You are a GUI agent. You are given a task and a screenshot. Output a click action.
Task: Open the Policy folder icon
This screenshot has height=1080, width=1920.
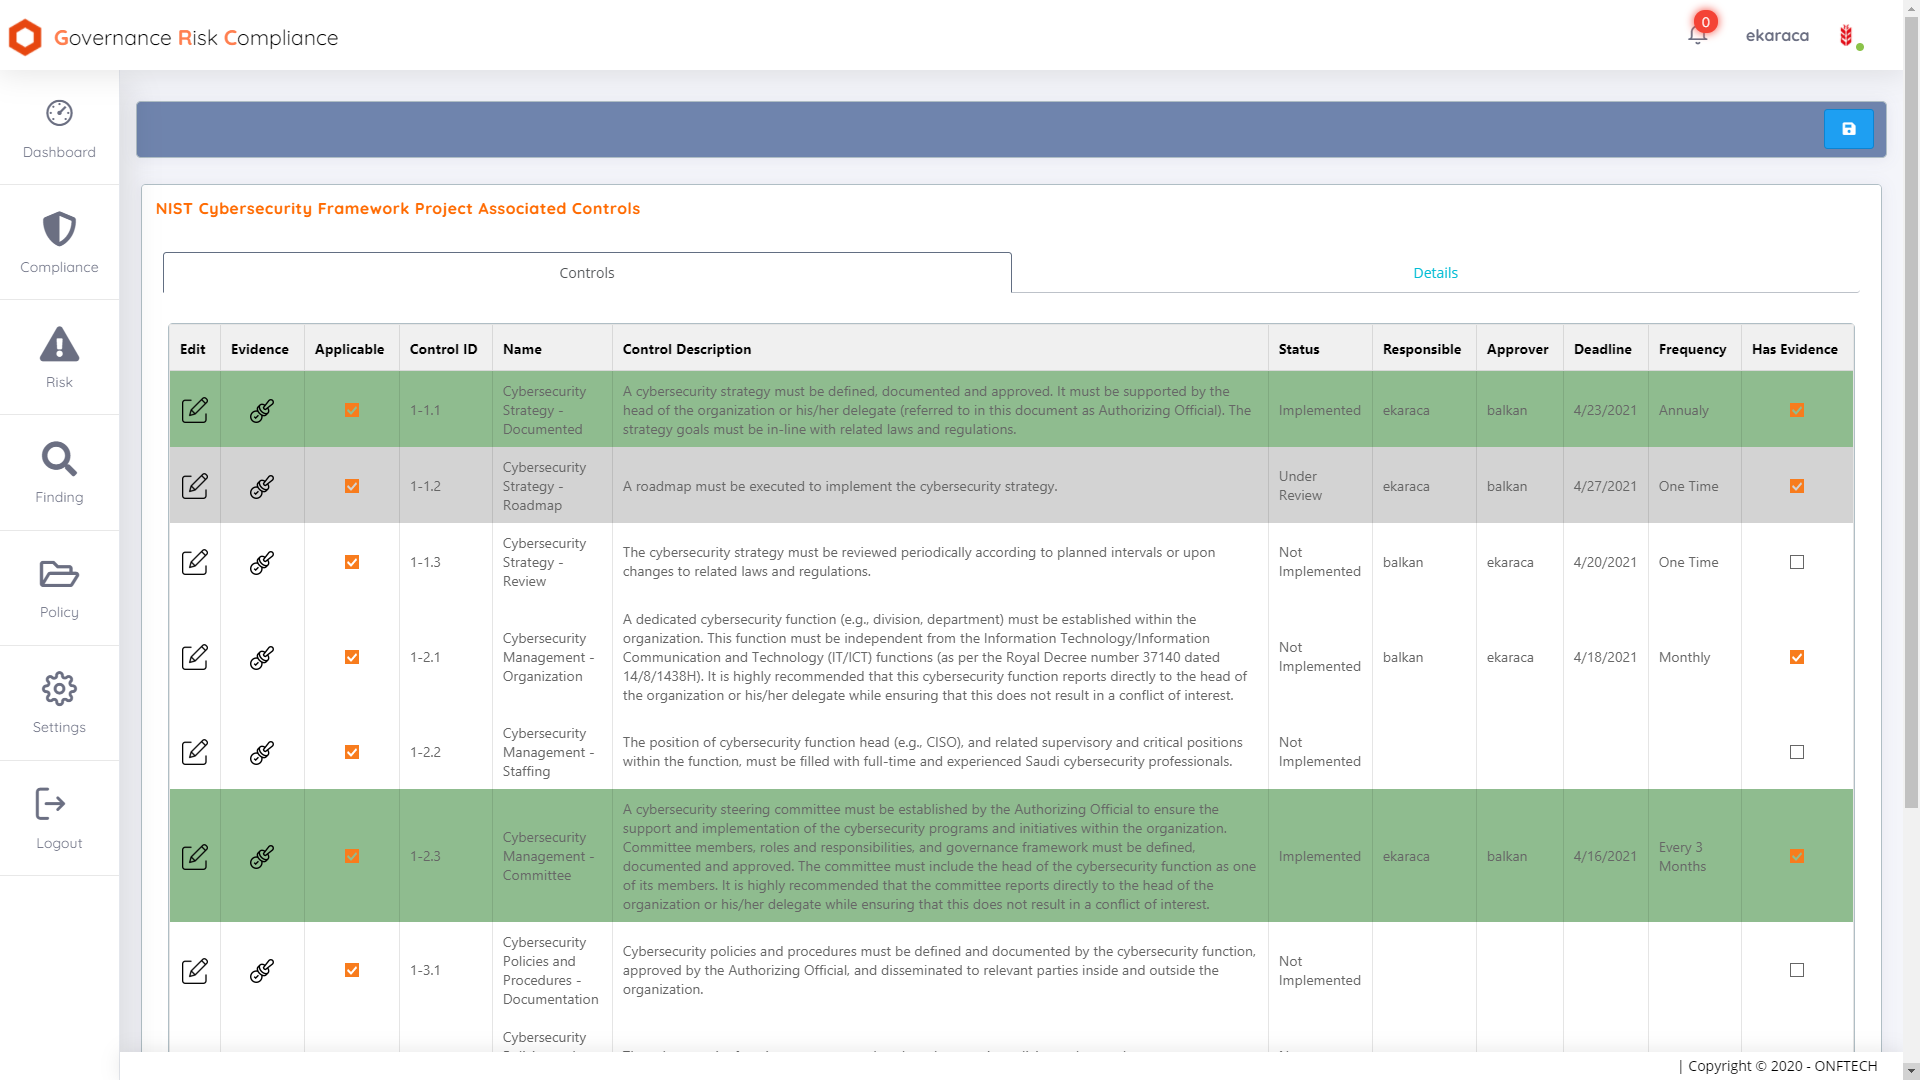[x=59, y=574]
